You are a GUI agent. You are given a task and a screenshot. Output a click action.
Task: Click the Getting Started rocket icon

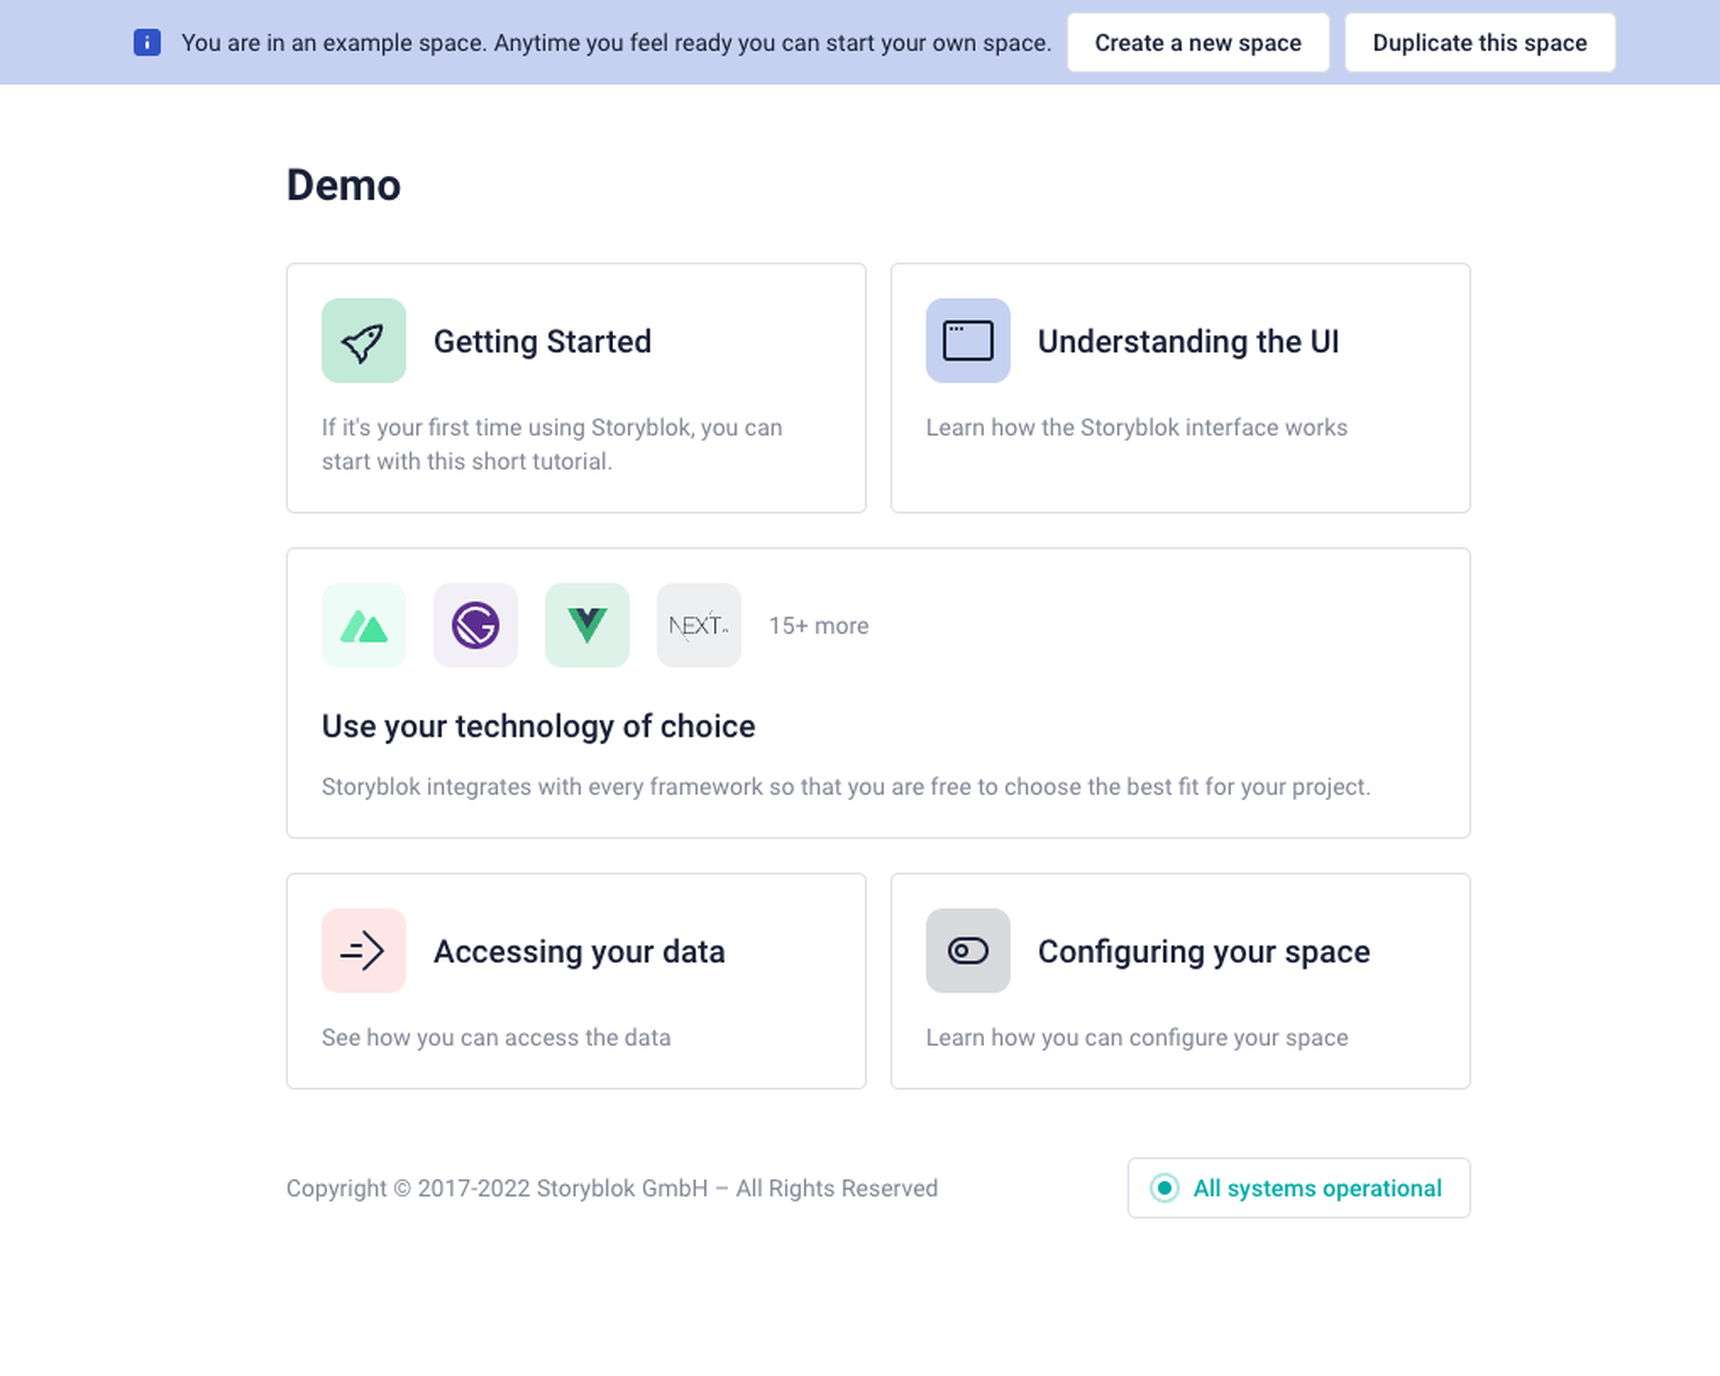coord(364,341)
